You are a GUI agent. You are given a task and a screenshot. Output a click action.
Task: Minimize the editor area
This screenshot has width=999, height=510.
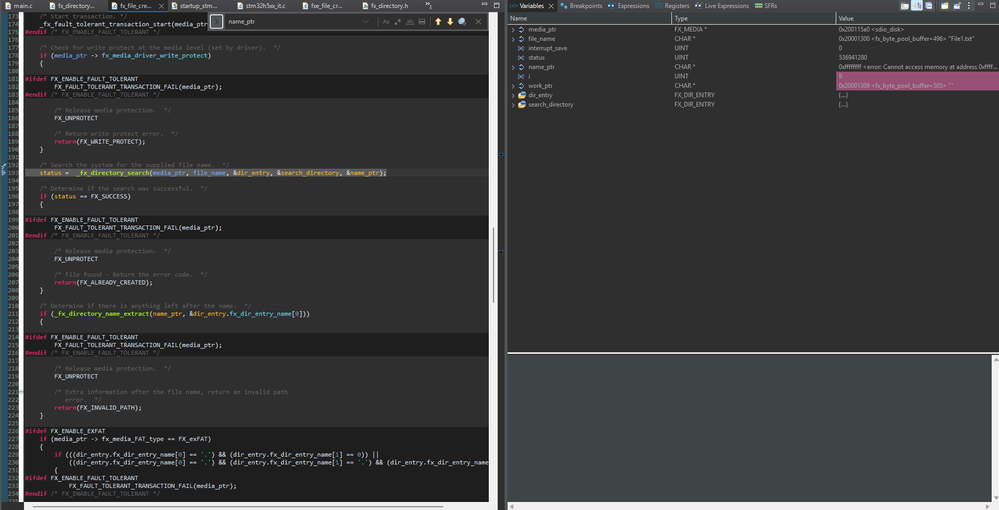coord(485,5)
